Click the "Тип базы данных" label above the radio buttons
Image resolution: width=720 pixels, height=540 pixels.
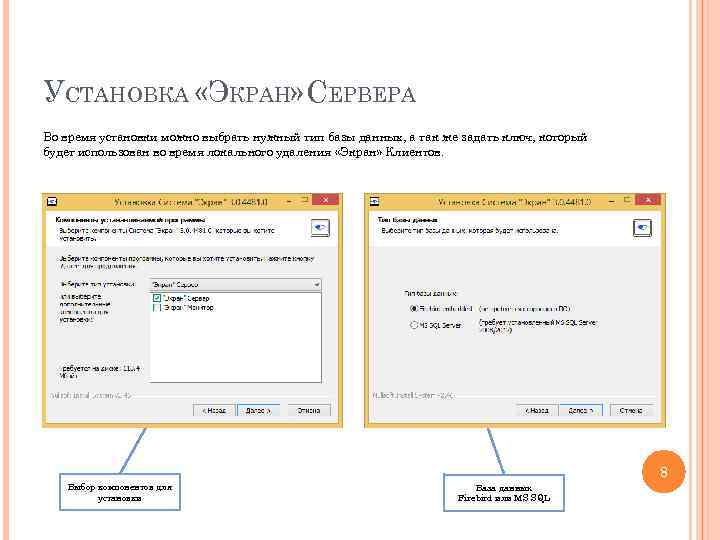(x=431, y=292)
